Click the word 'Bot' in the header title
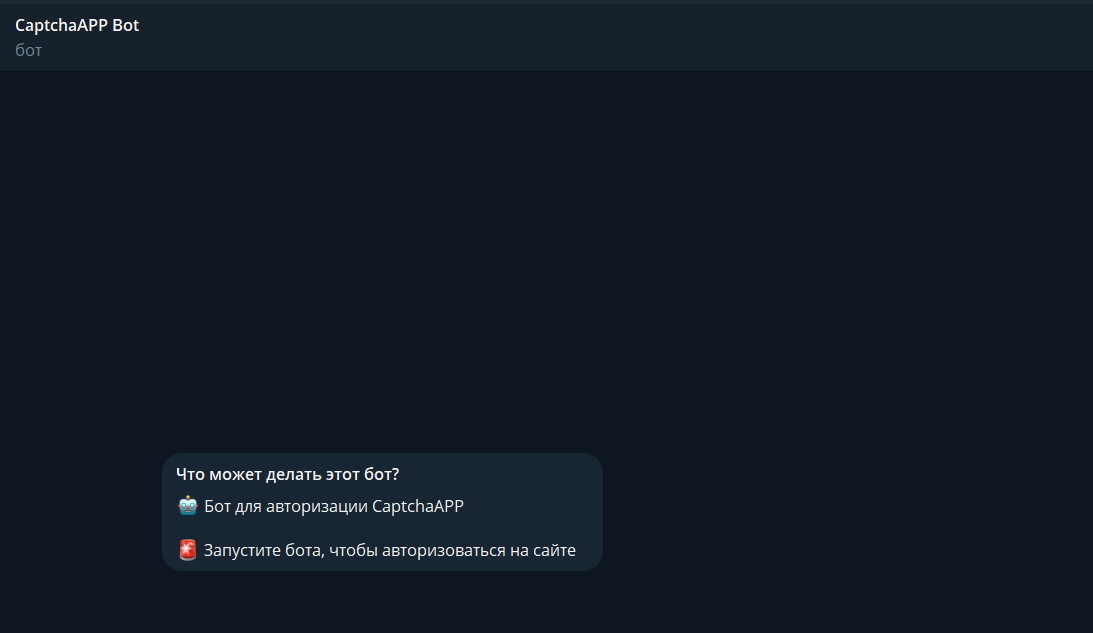The height and width of the screenshot is (633, 1093). [x=125, y=25]
